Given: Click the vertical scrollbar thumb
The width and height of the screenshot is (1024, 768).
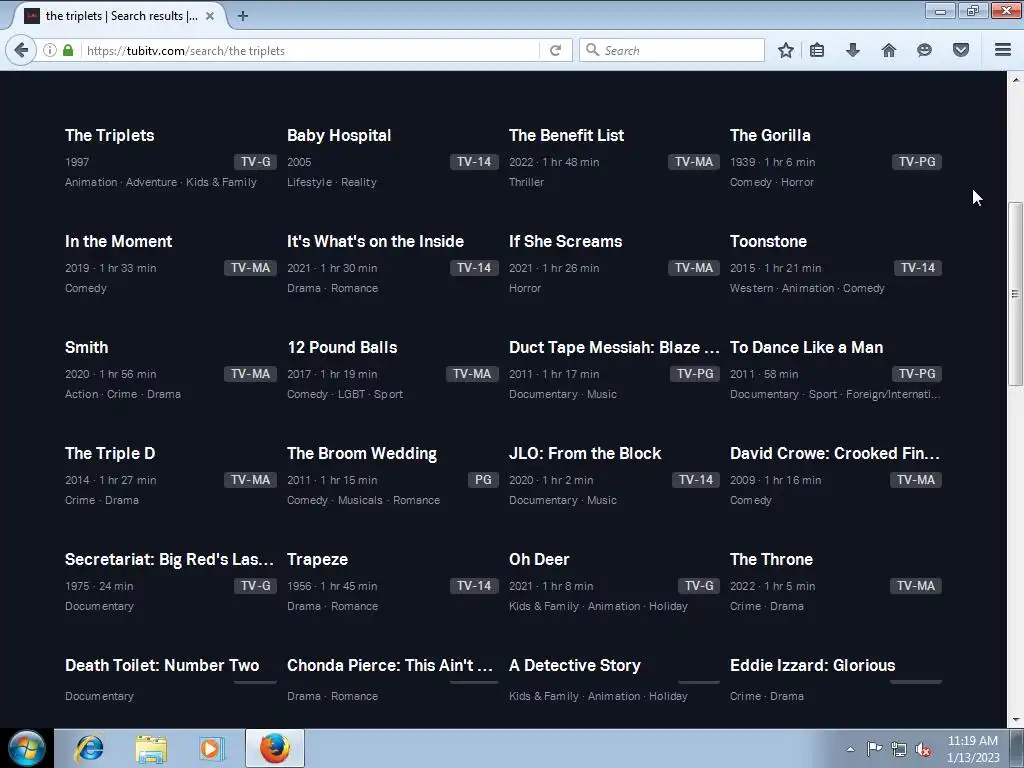Looking at the screenshot, I should click(x=1016, y=294).
